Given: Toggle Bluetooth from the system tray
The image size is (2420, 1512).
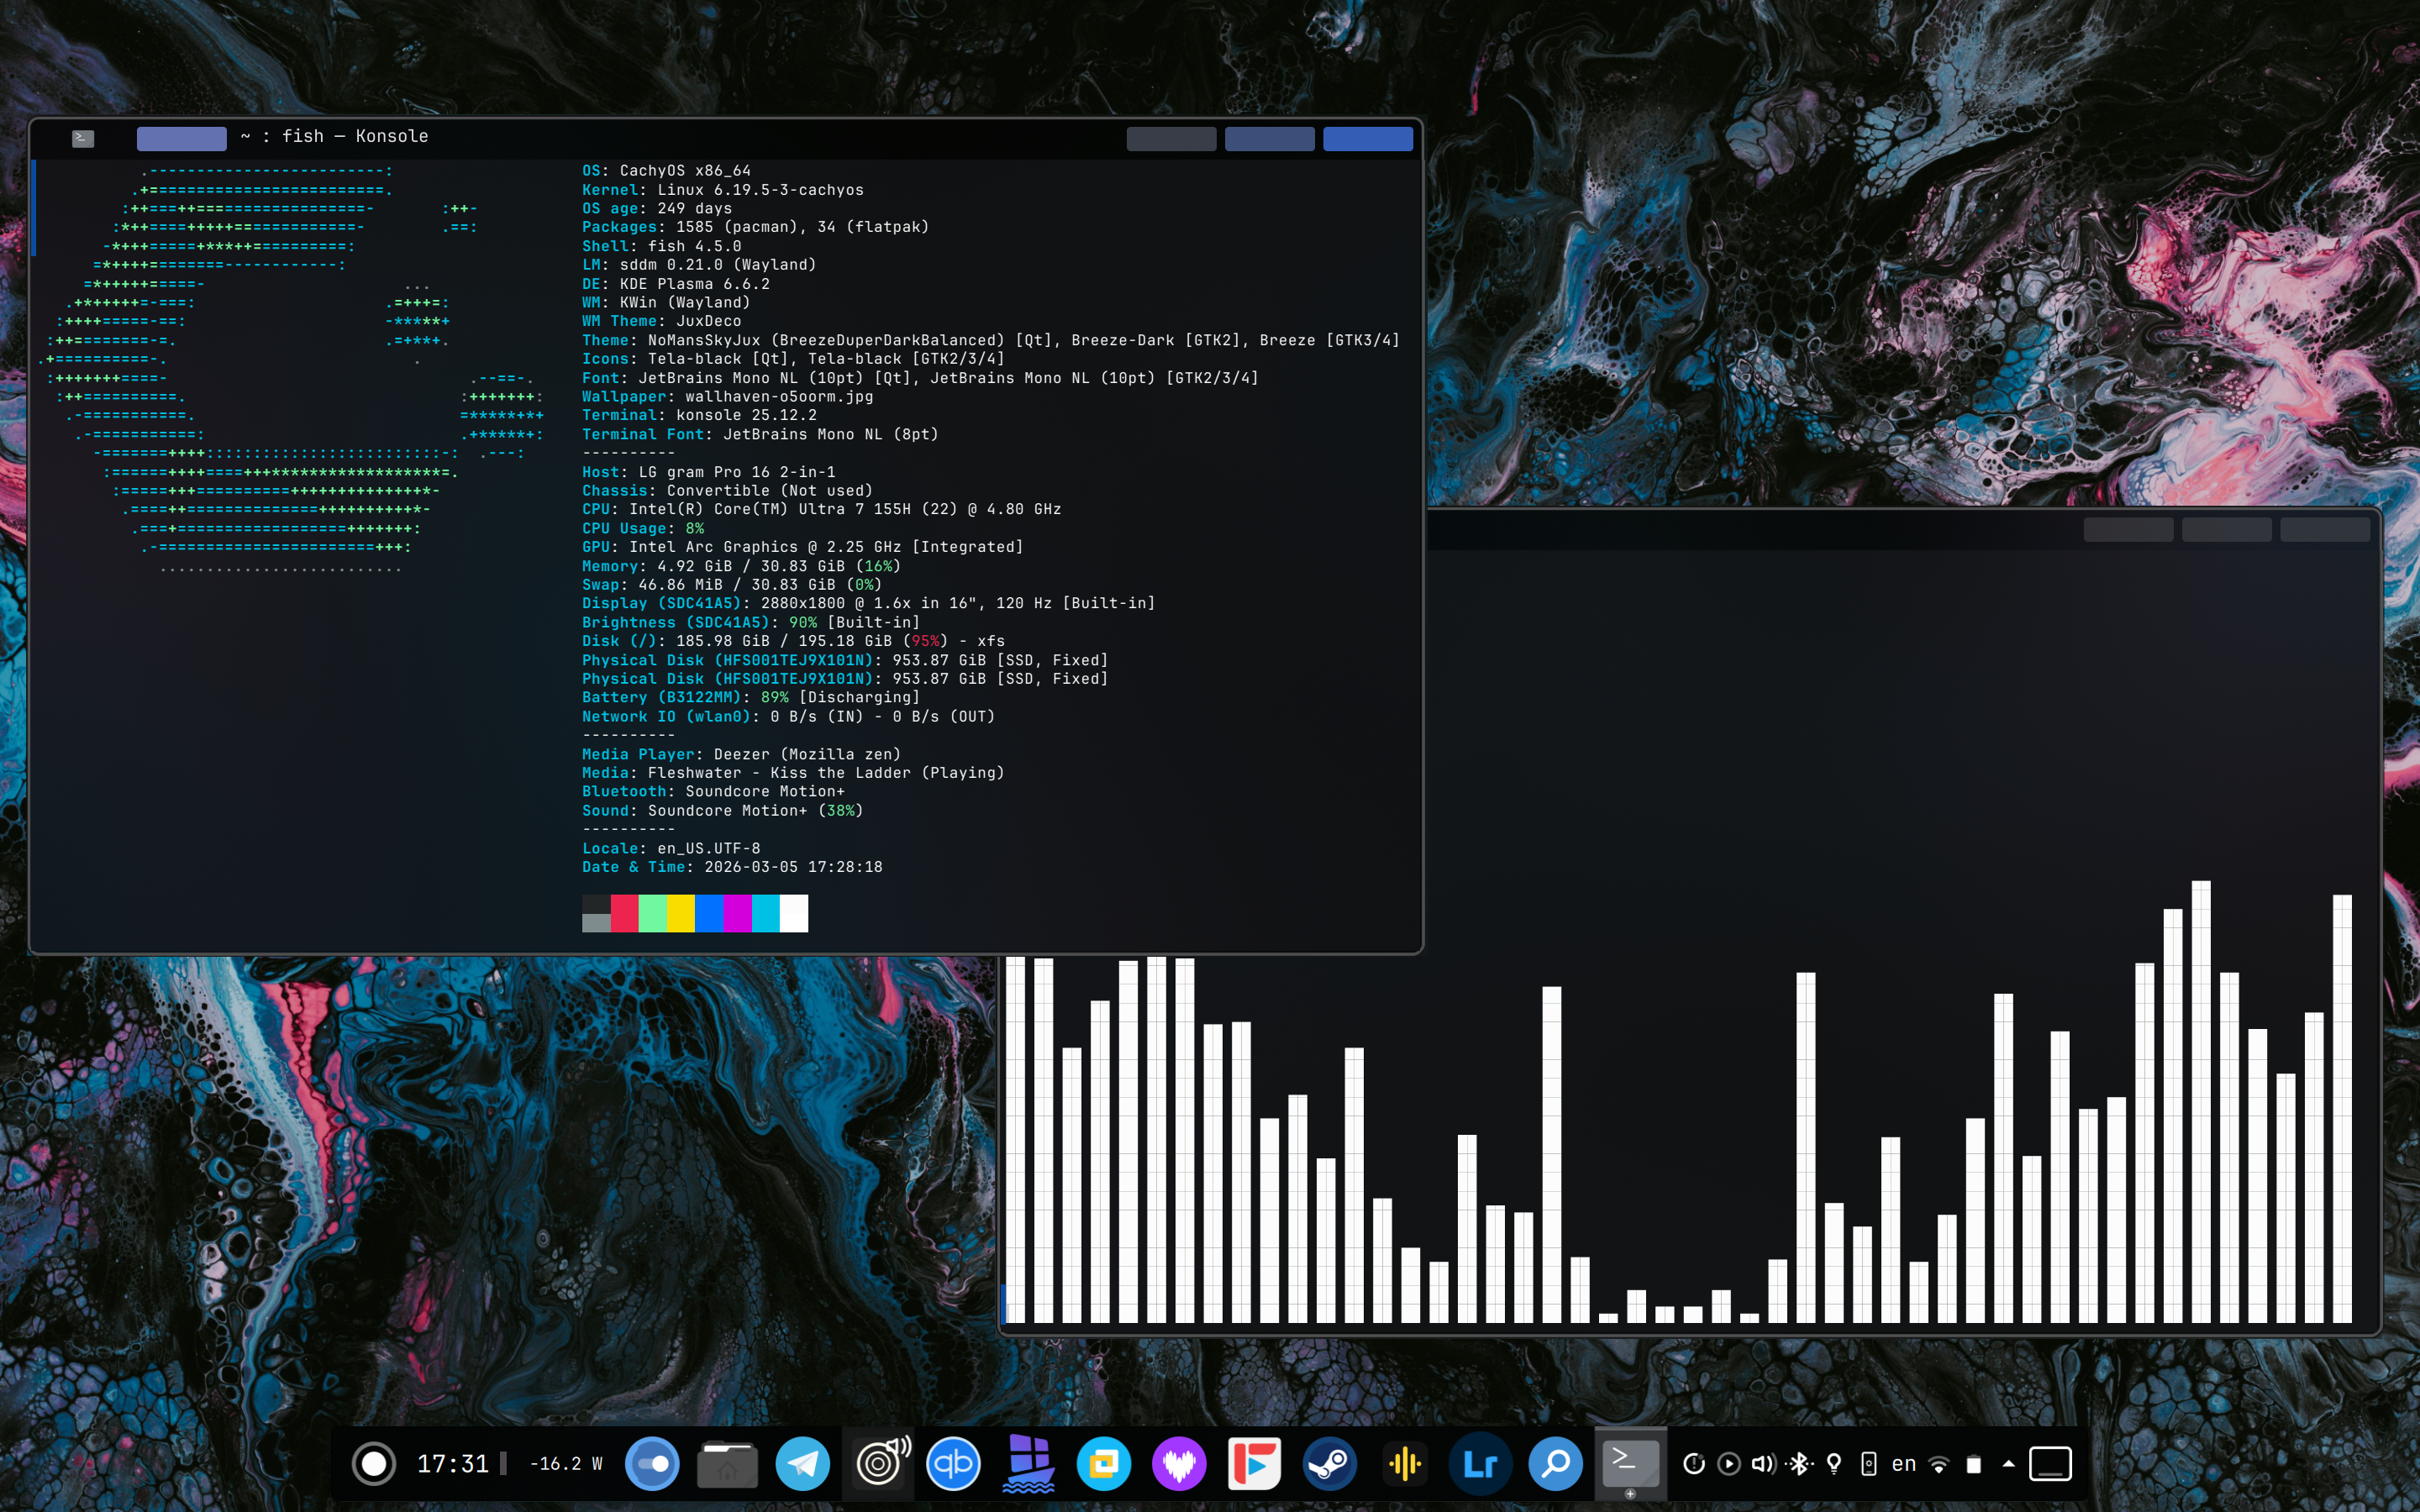Looking at the screenshot, I should [1799, 1464].
